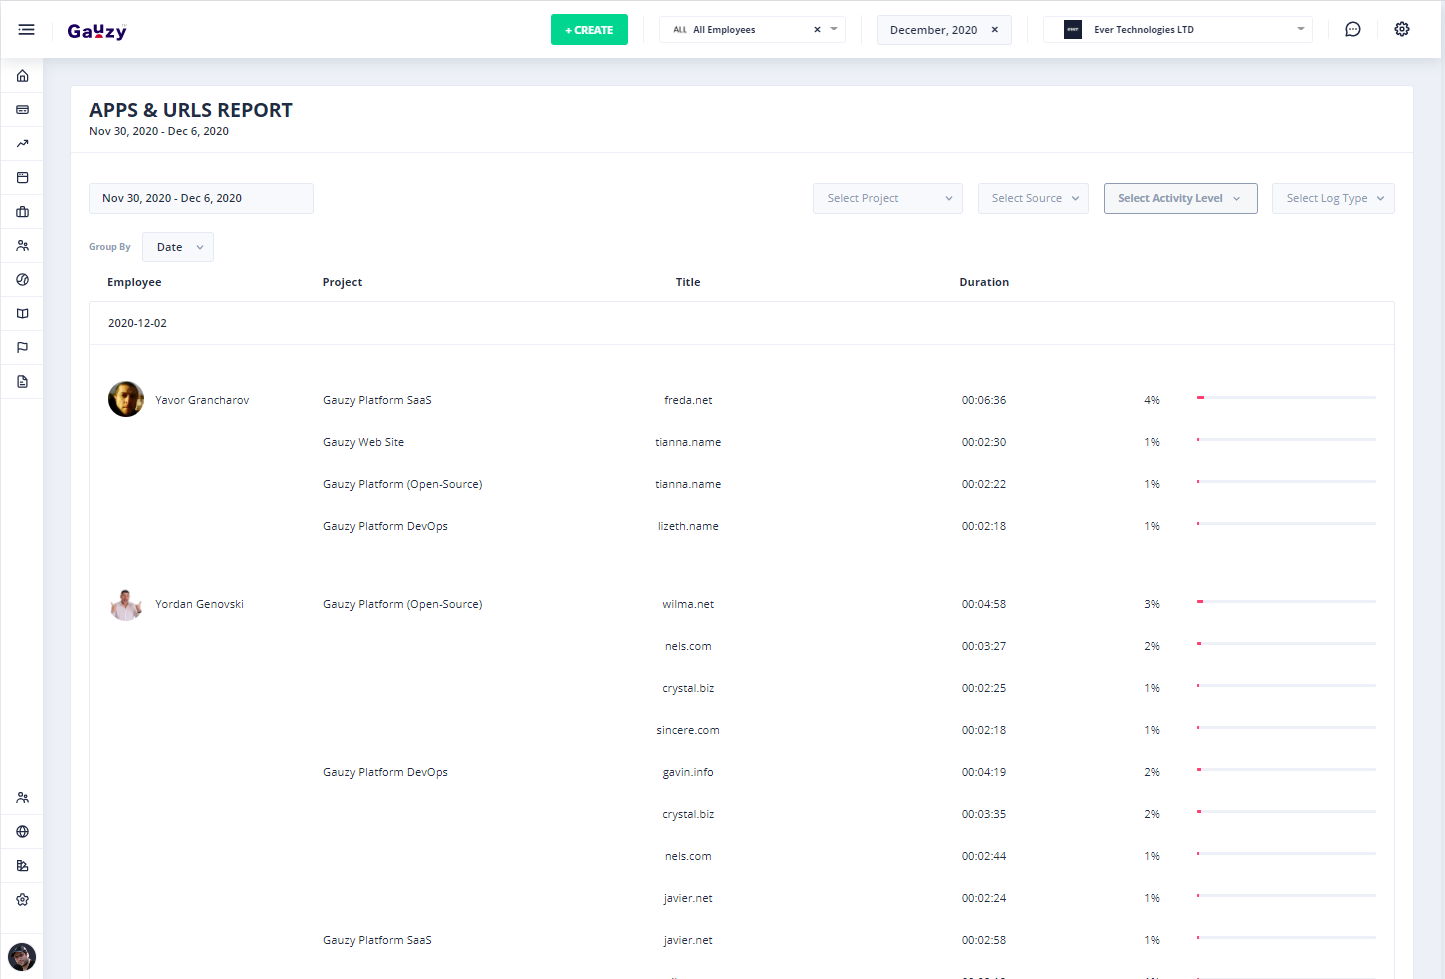Click the globe icon in sidebar

(22, 832)
